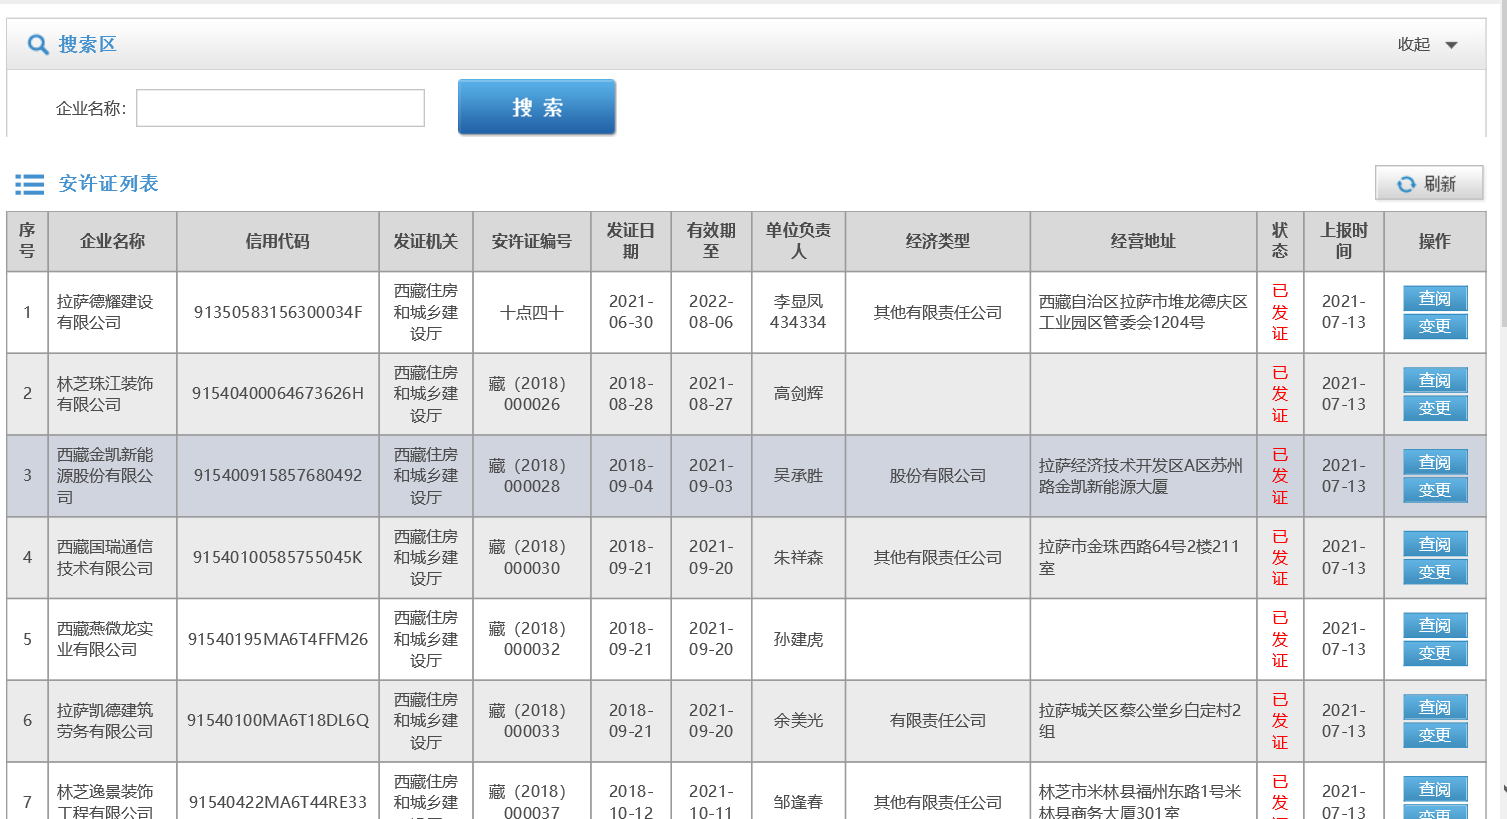Click the magnifier icon beside 搜索区

coord(38,45)
